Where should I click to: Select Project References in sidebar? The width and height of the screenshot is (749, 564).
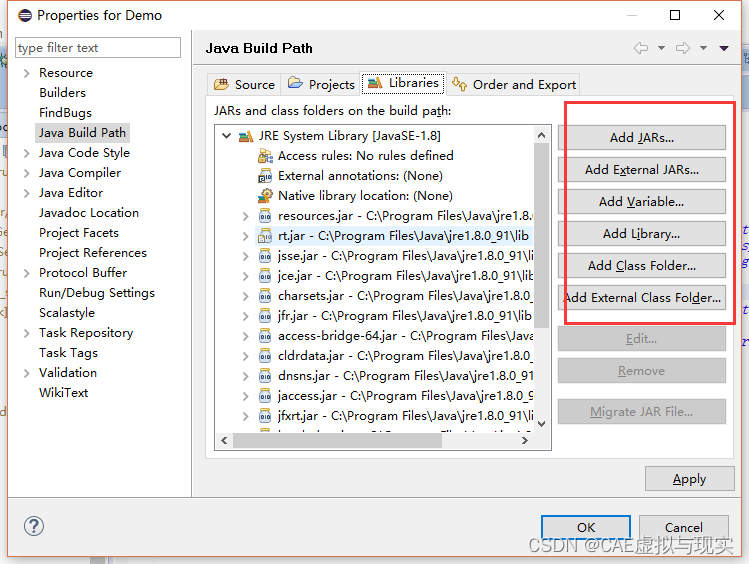tap(93, 253)
